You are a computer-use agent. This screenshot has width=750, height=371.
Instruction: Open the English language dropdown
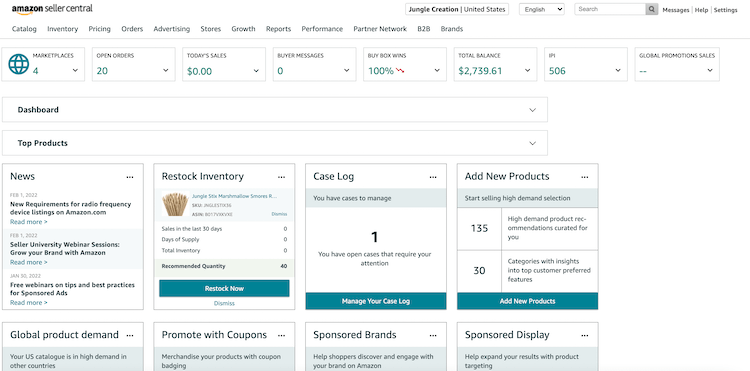pyautogui.click(x=541, y=9)
